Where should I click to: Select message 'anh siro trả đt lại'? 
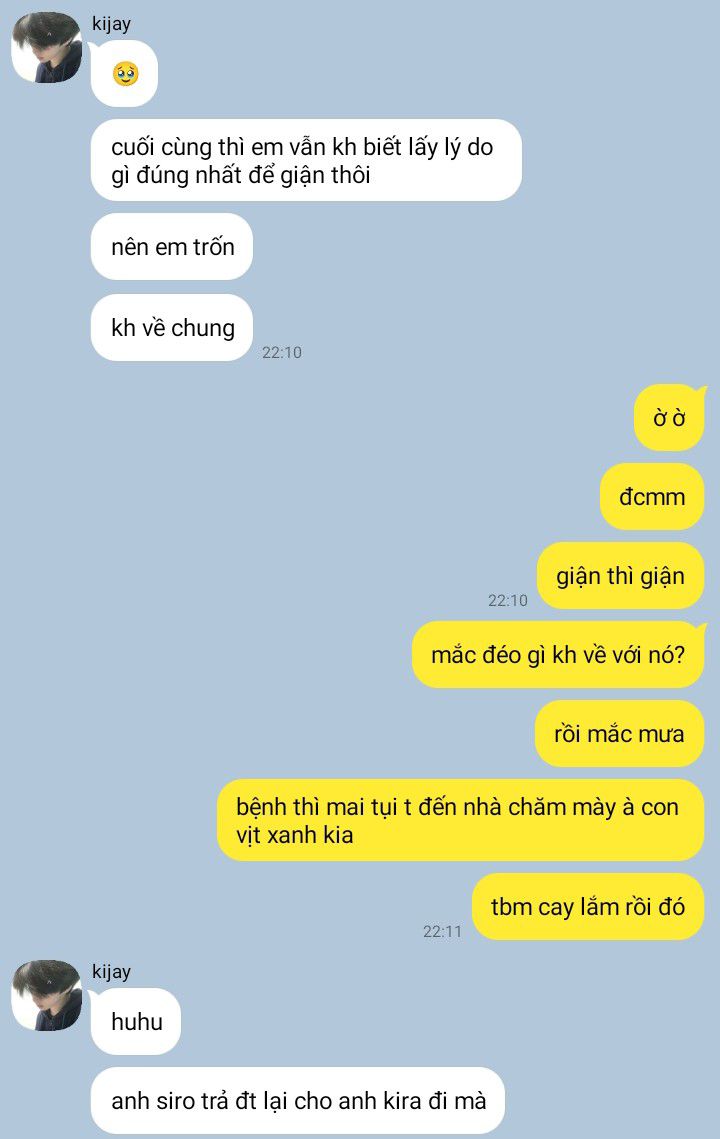click(x=298, y=1101)
